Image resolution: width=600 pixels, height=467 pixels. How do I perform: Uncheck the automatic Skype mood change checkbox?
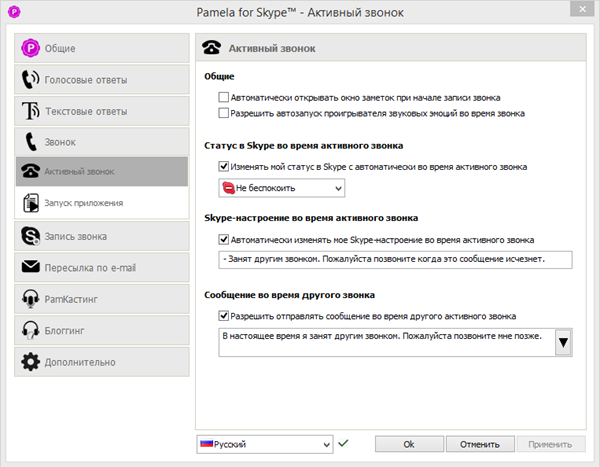[223, 240]
